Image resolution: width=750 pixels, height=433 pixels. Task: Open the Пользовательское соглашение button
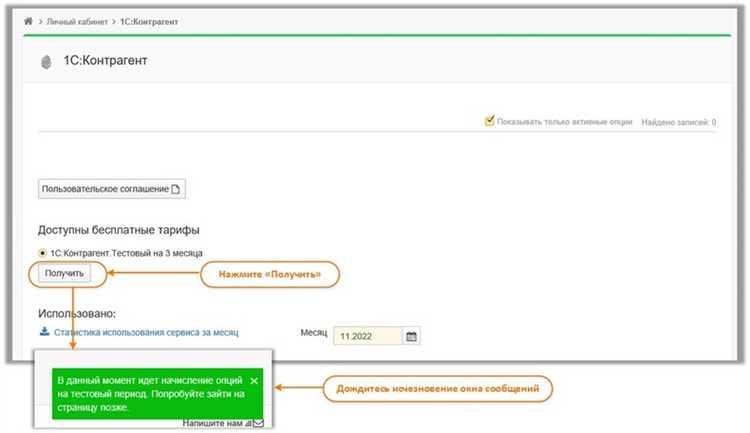pos(111,189)
